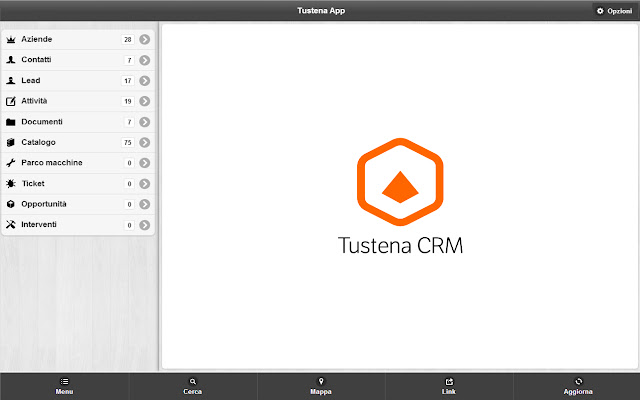Click the Catalogo count badge 75

(128, 142)
